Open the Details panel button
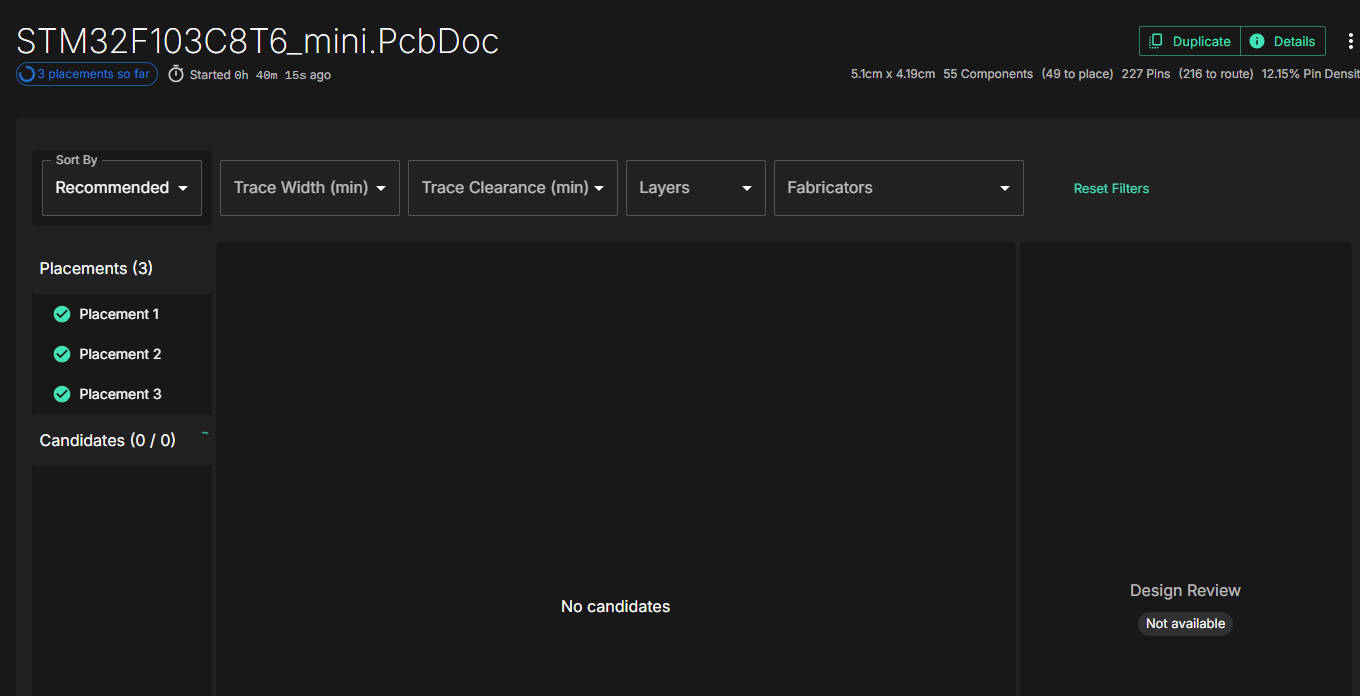 point(1283,41)
